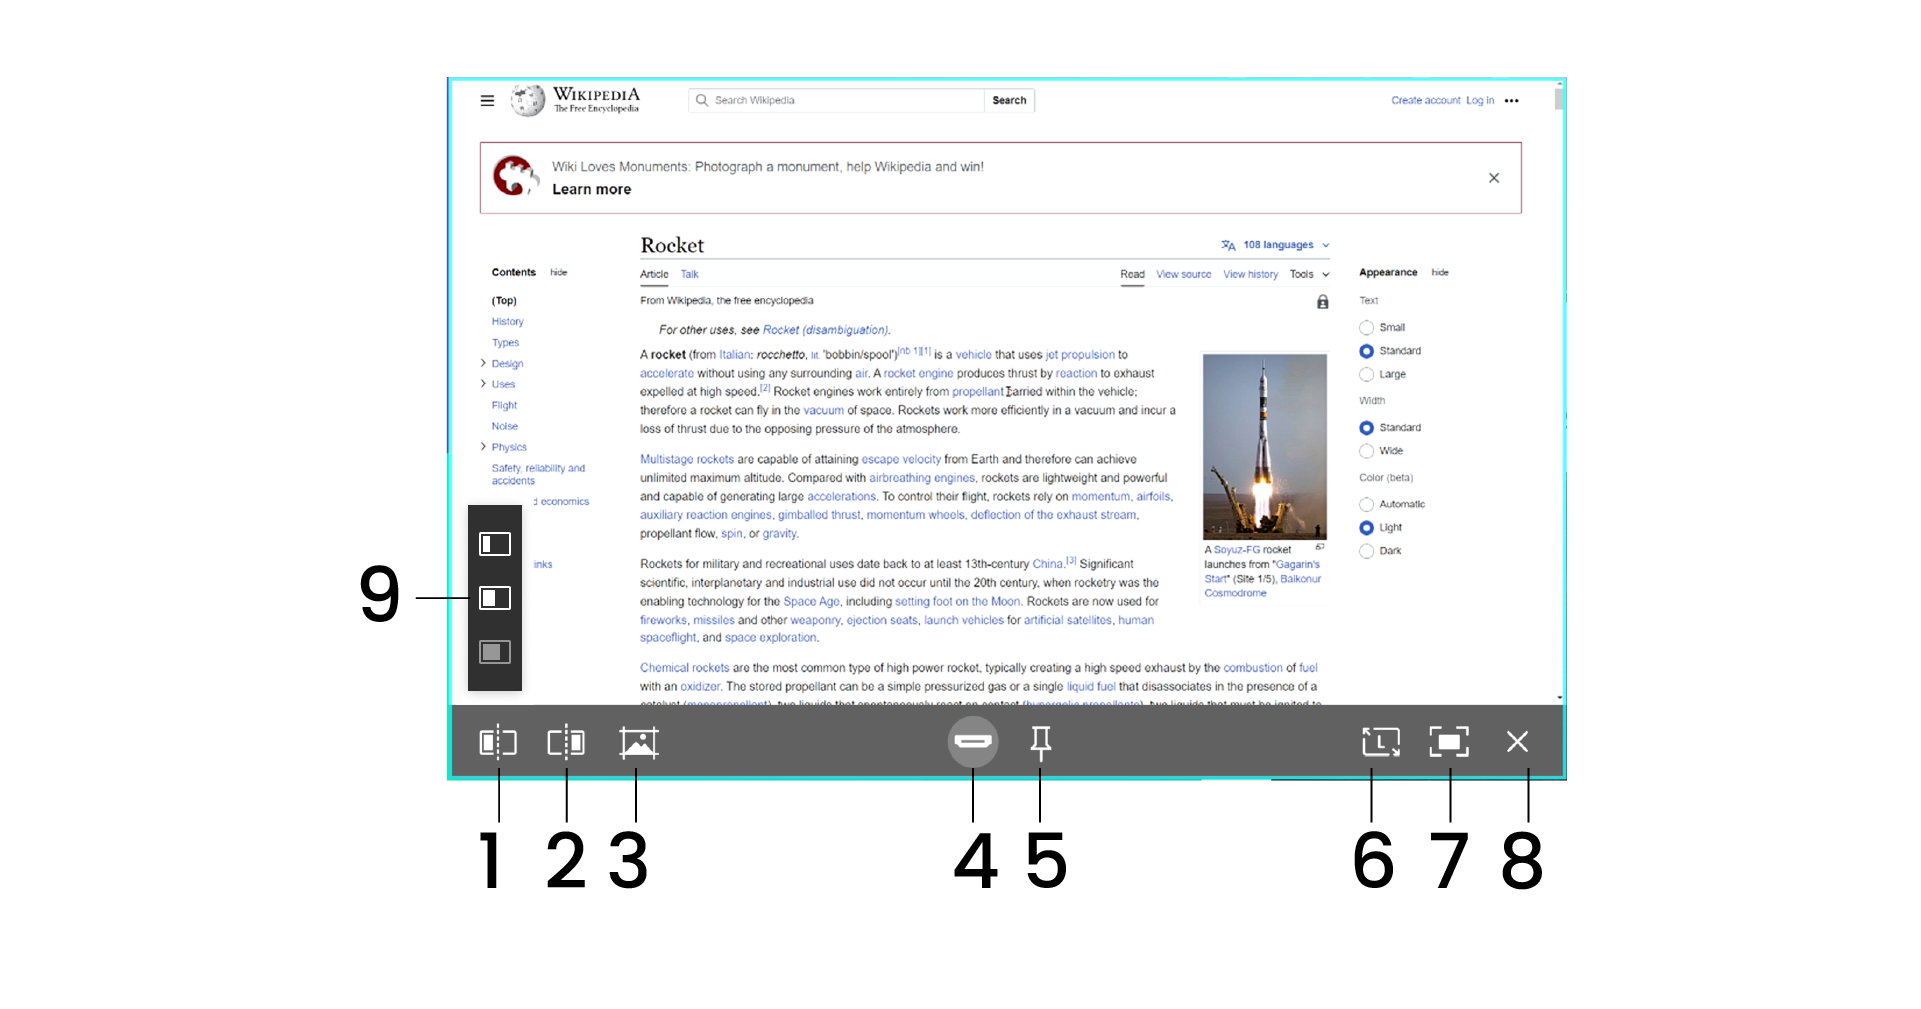The height and width of the screenshot is (1009, 1921).
Task: Click the round minimize bar button
Action: [972, 741]
